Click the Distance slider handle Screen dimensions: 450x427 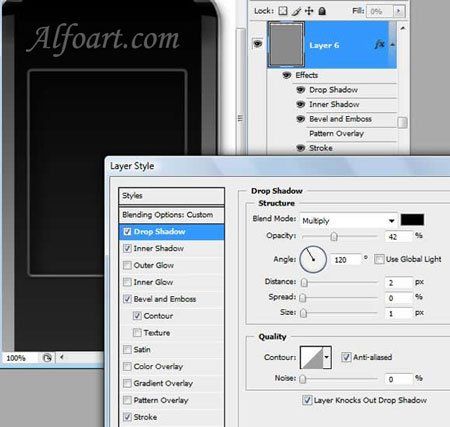coord(304,283)
